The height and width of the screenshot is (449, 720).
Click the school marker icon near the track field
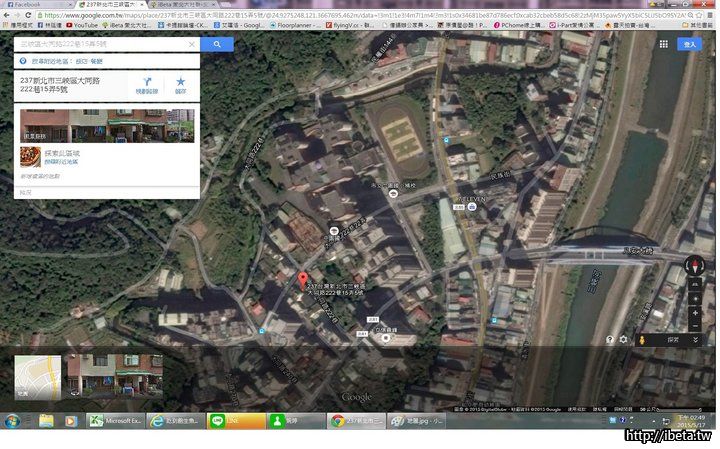[x=393, y=193]
